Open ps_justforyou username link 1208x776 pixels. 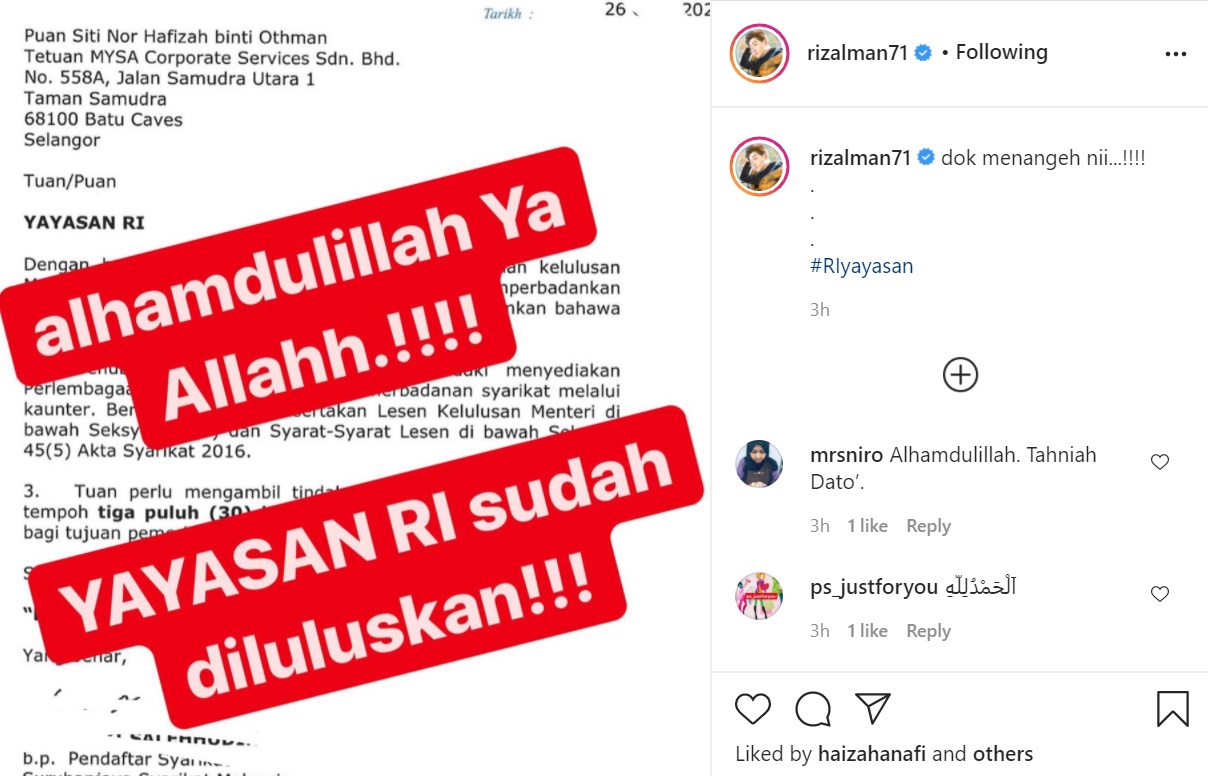(874, 587)
